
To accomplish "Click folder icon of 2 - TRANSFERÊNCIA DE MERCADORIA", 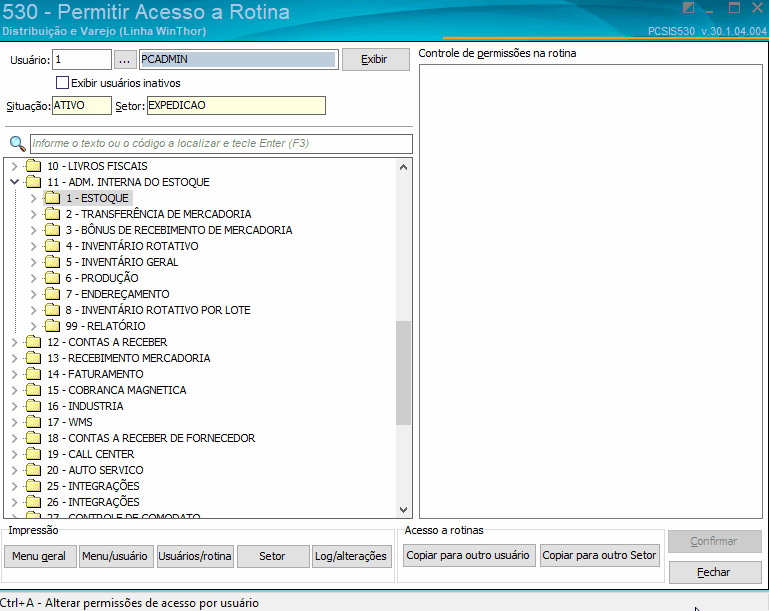I will click(52, 214).
